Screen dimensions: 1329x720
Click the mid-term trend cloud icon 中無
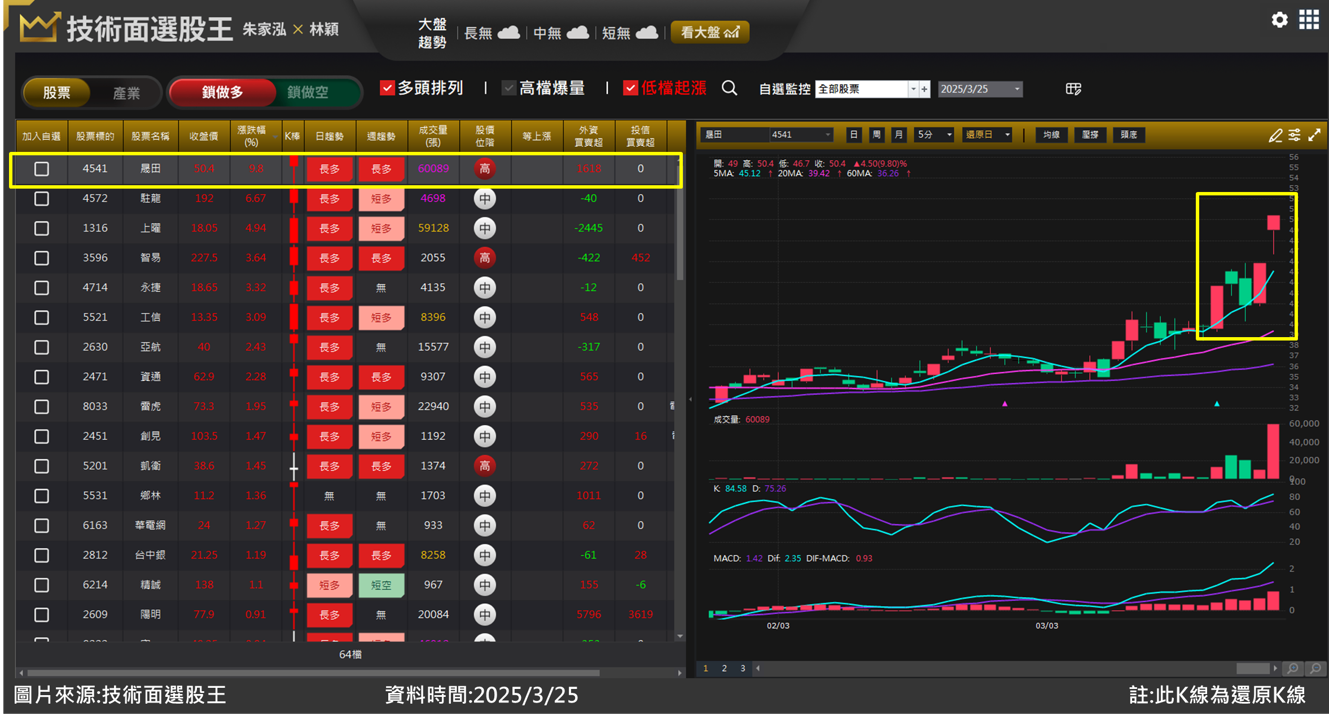(x=577, y=33)
